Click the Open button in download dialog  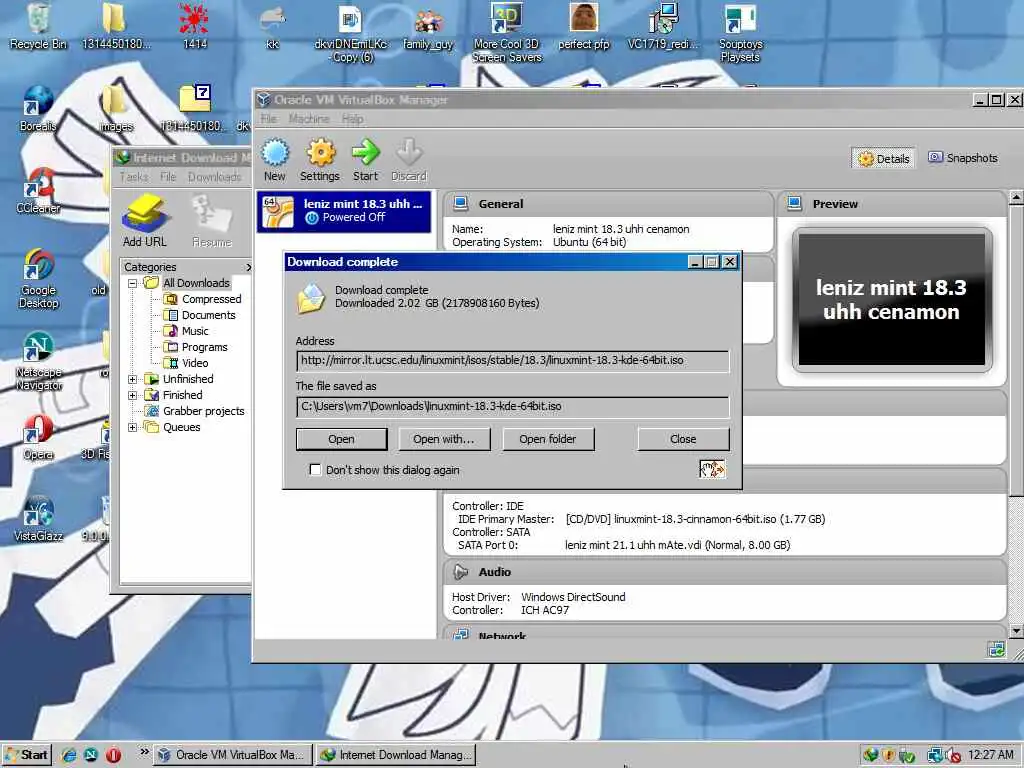click(342, 439)
